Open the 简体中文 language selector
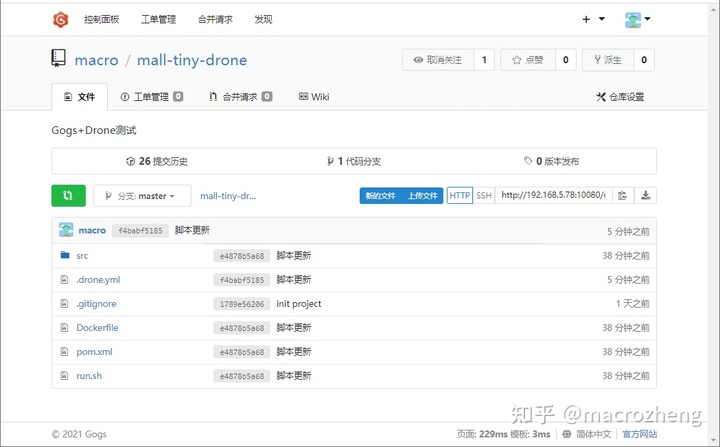The height and width of the screenshot is (447, 720). (587, 434)
